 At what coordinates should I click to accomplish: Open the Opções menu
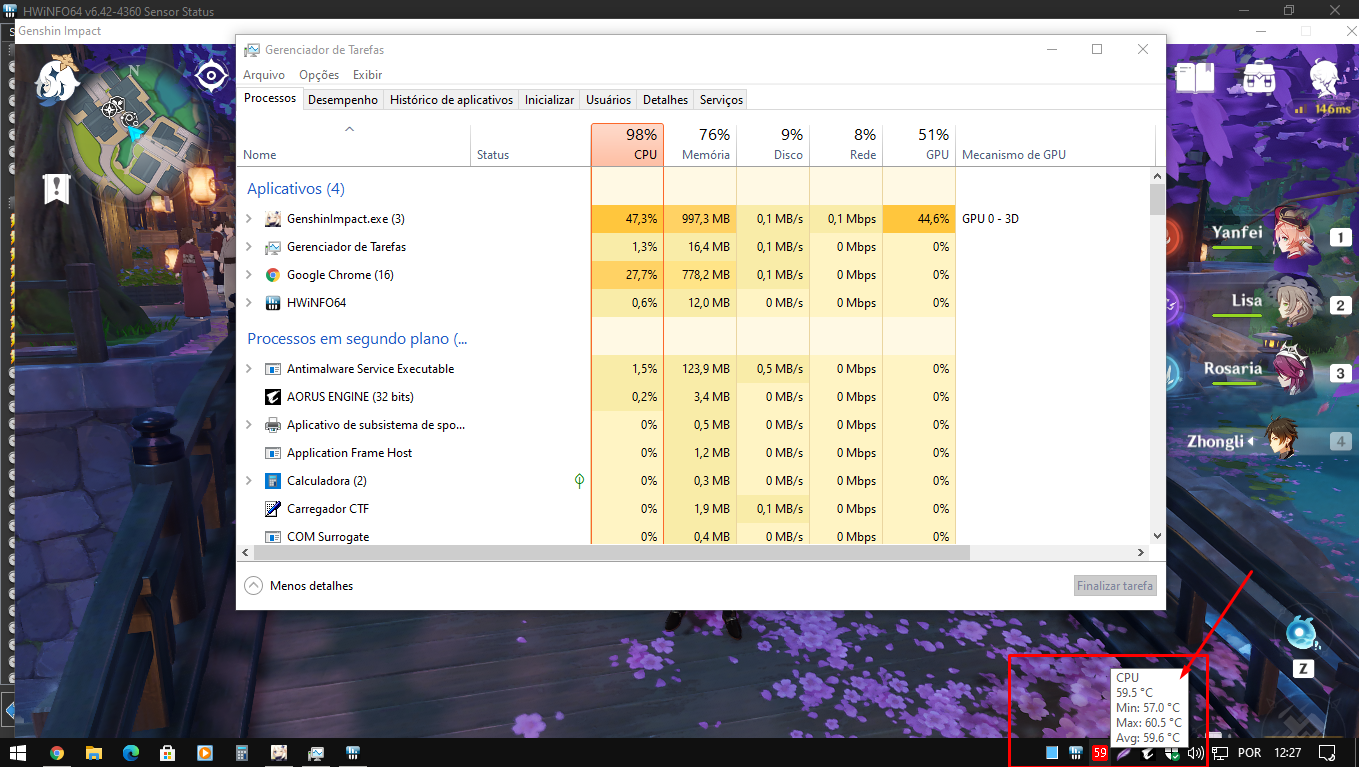(319, 75)
